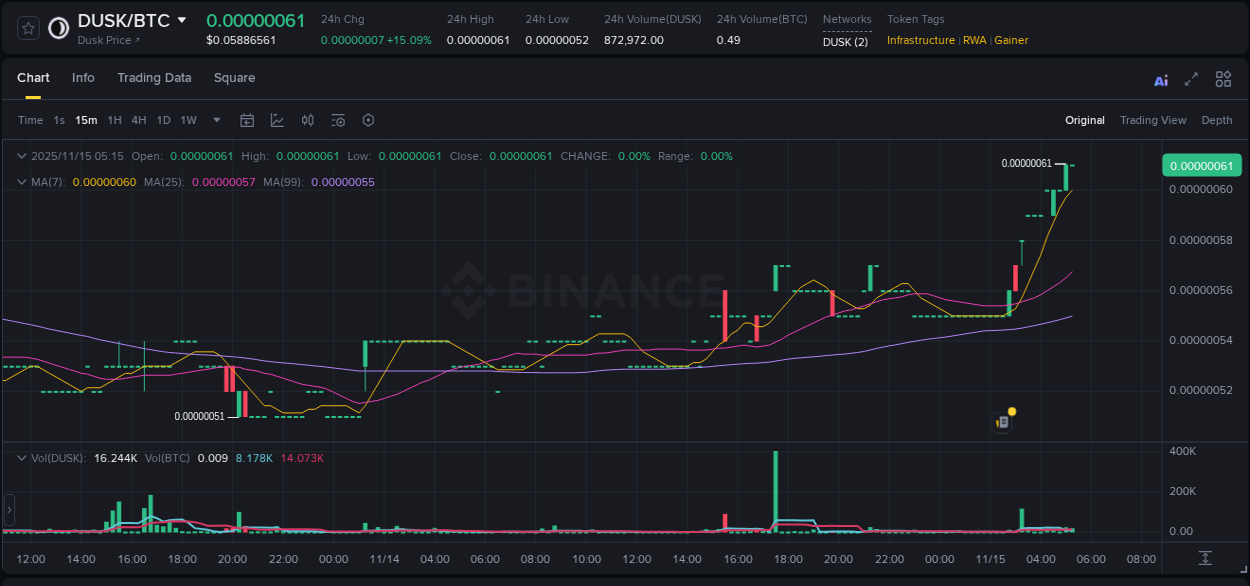1250x586 pixels.
Task: Open the Square tab
Action: pos(234,78)
